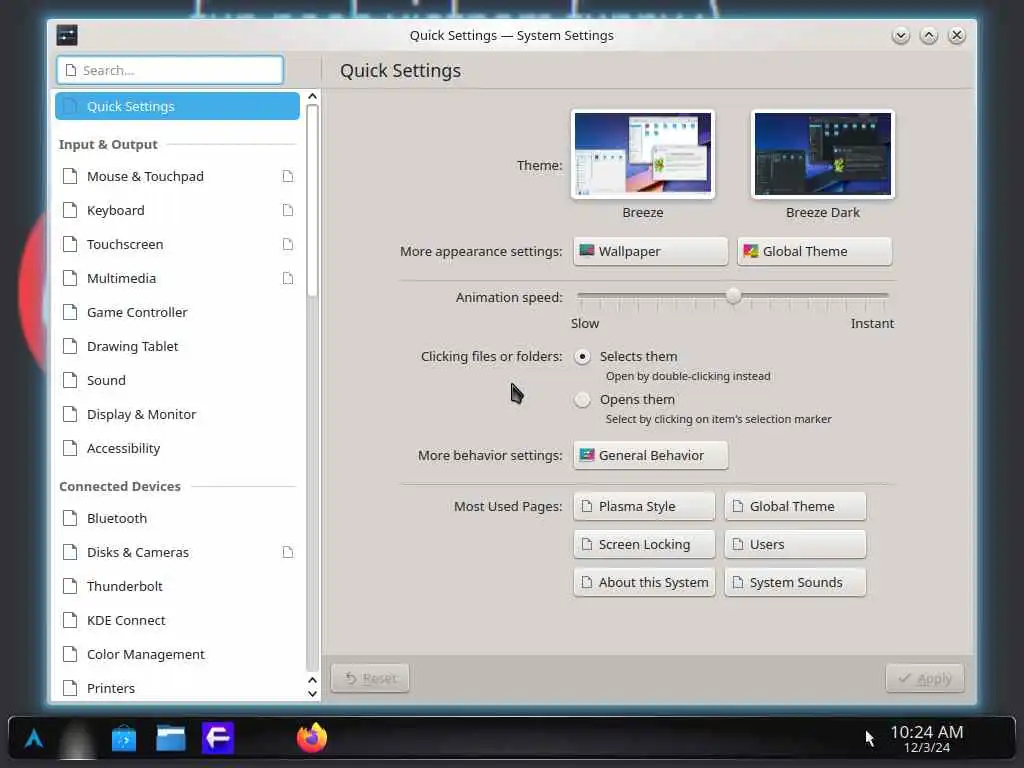1024x768 pixels.
Task: Click the Apply button
Action: coord(925,678)
